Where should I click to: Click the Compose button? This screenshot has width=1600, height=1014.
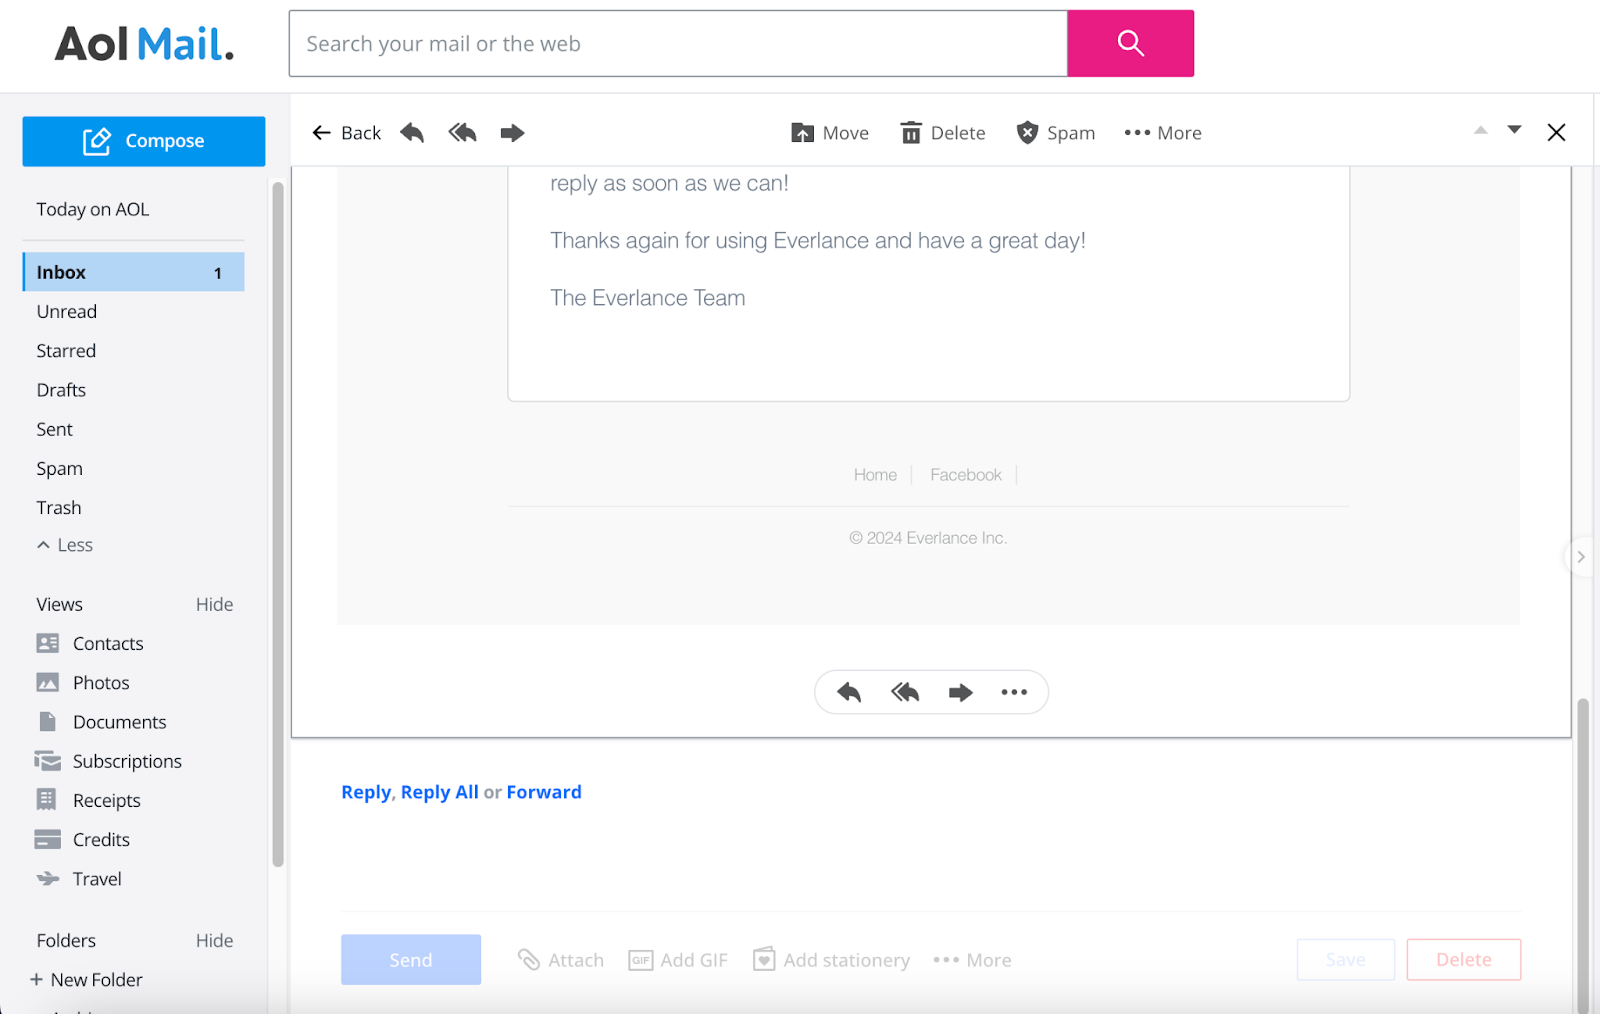(143, 141)
